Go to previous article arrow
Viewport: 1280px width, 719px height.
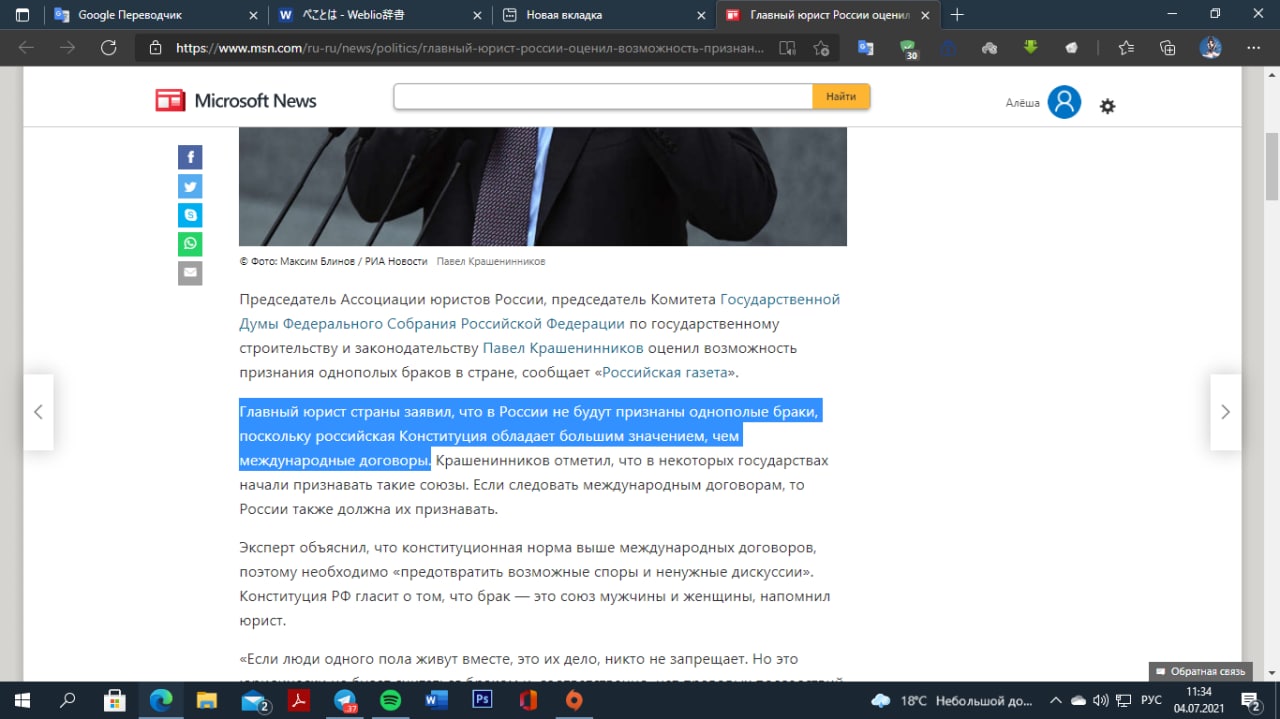(x=38, y=412)
